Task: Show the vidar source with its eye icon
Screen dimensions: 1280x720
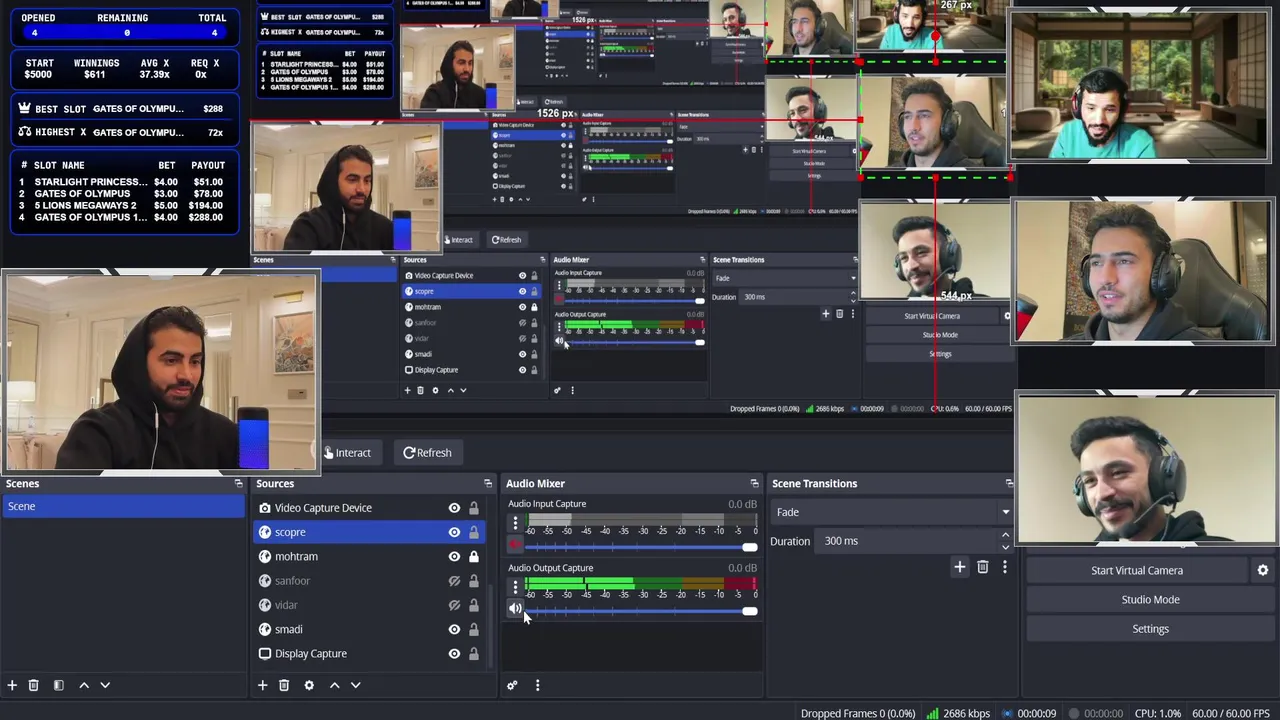Action: coord(454,605)
